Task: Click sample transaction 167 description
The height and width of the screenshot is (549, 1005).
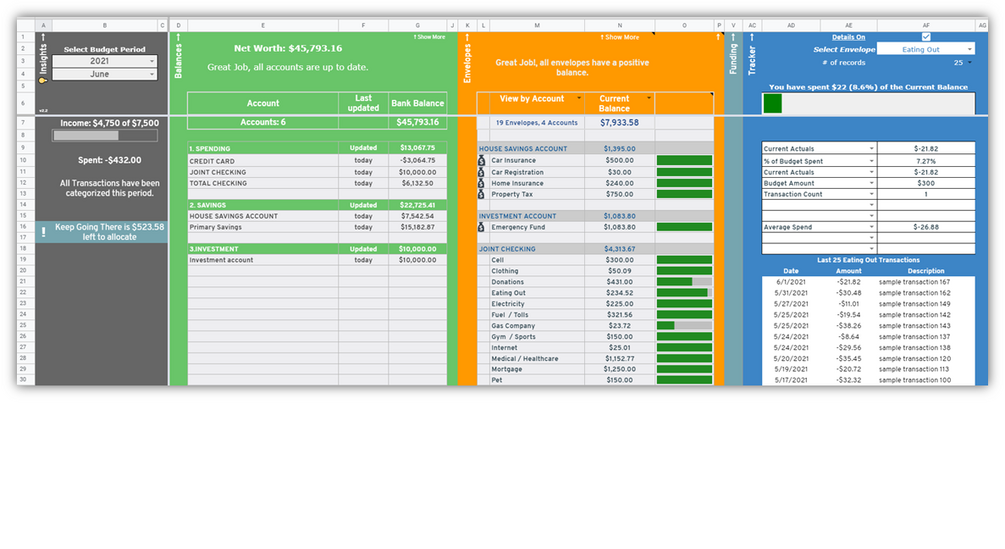Action: pos(914,282)
